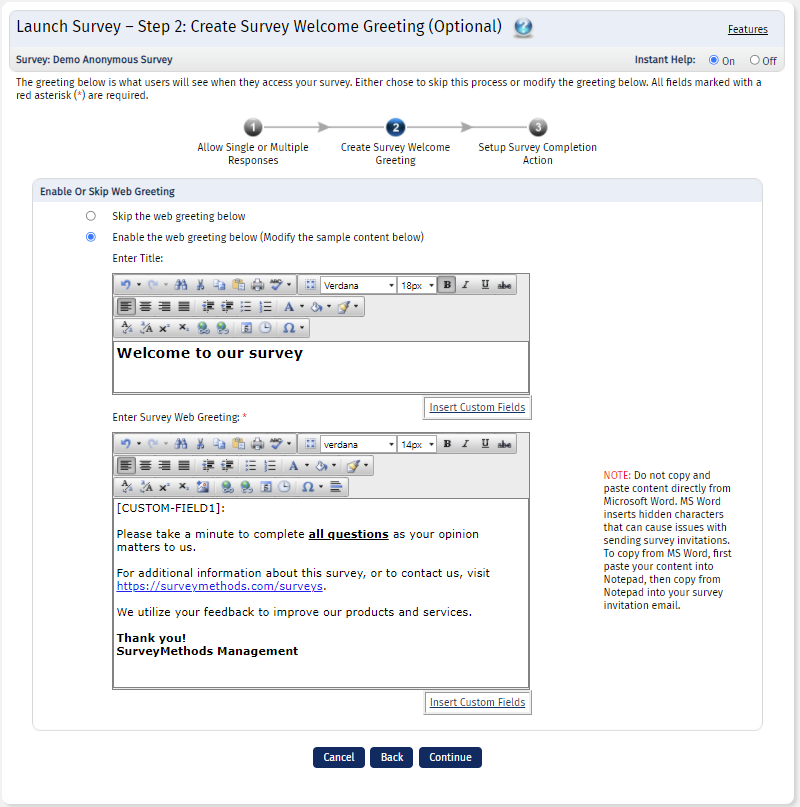Turn Instant Help off

pos(755,60)
